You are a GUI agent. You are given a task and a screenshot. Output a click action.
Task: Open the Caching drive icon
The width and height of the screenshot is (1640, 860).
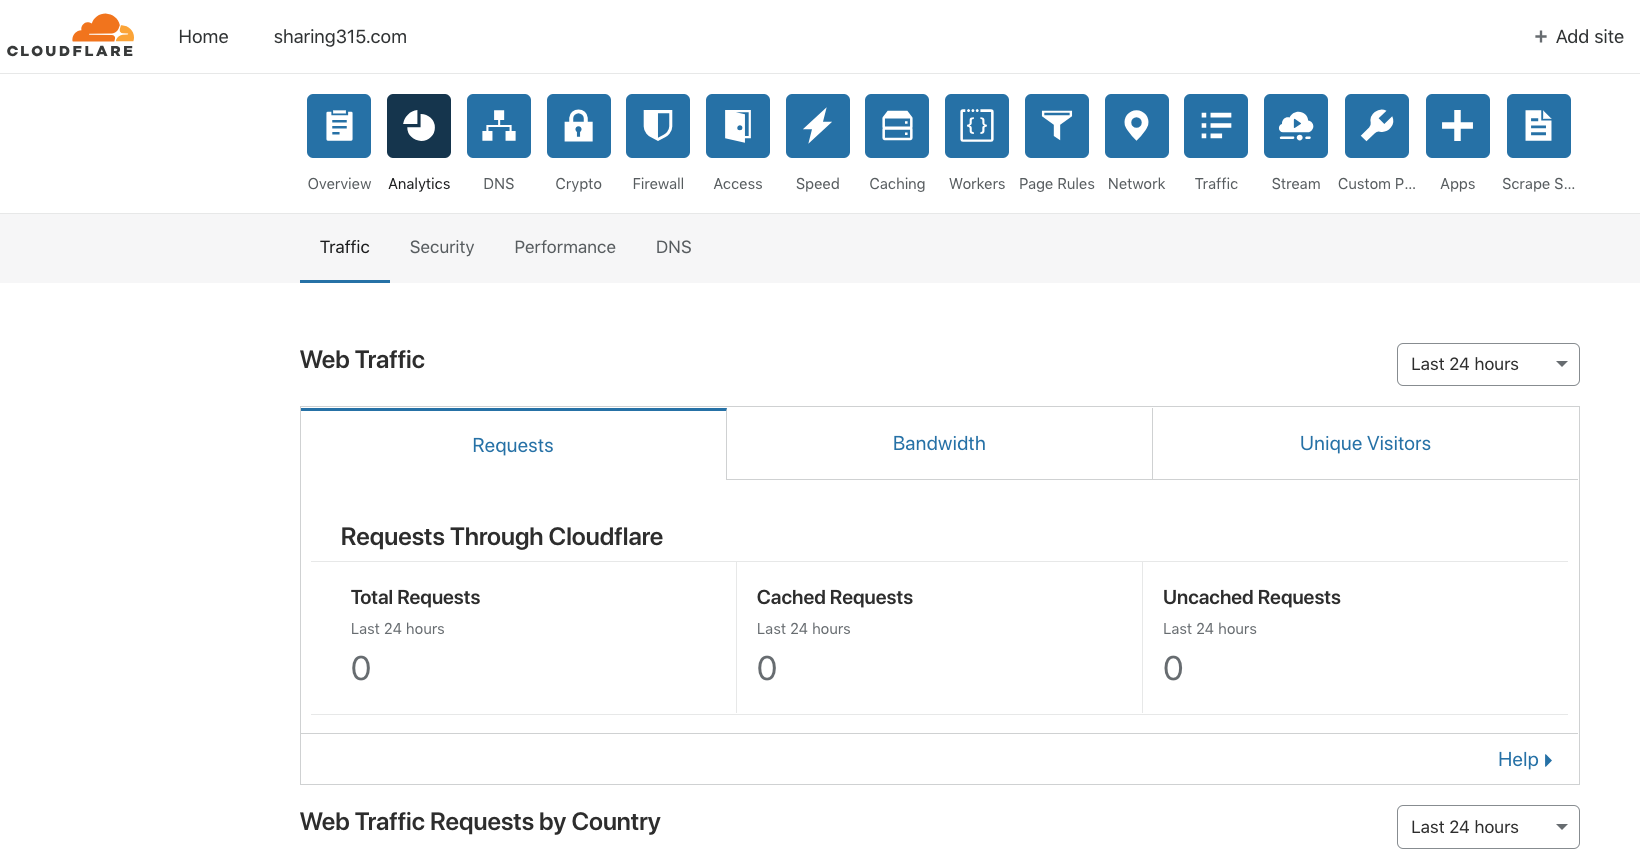click(897, 126)
